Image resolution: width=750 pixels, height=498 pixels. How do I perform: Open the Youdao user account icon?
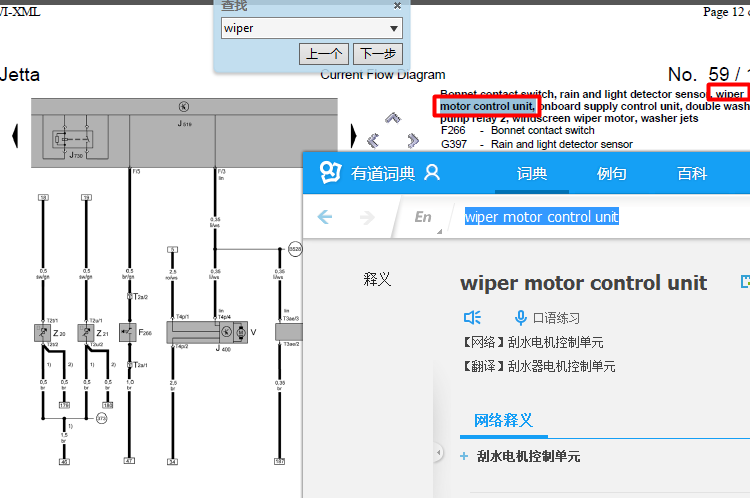pos(432,173)
